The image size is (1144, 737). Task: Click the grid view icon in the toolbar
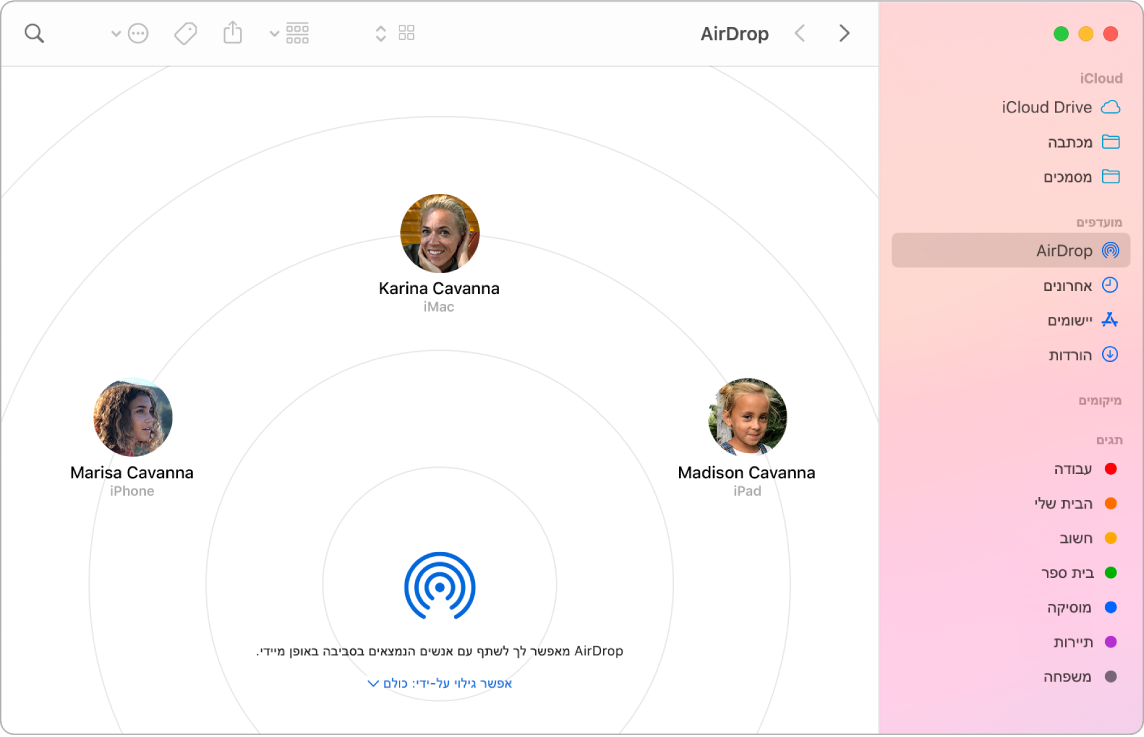point(406,33)
